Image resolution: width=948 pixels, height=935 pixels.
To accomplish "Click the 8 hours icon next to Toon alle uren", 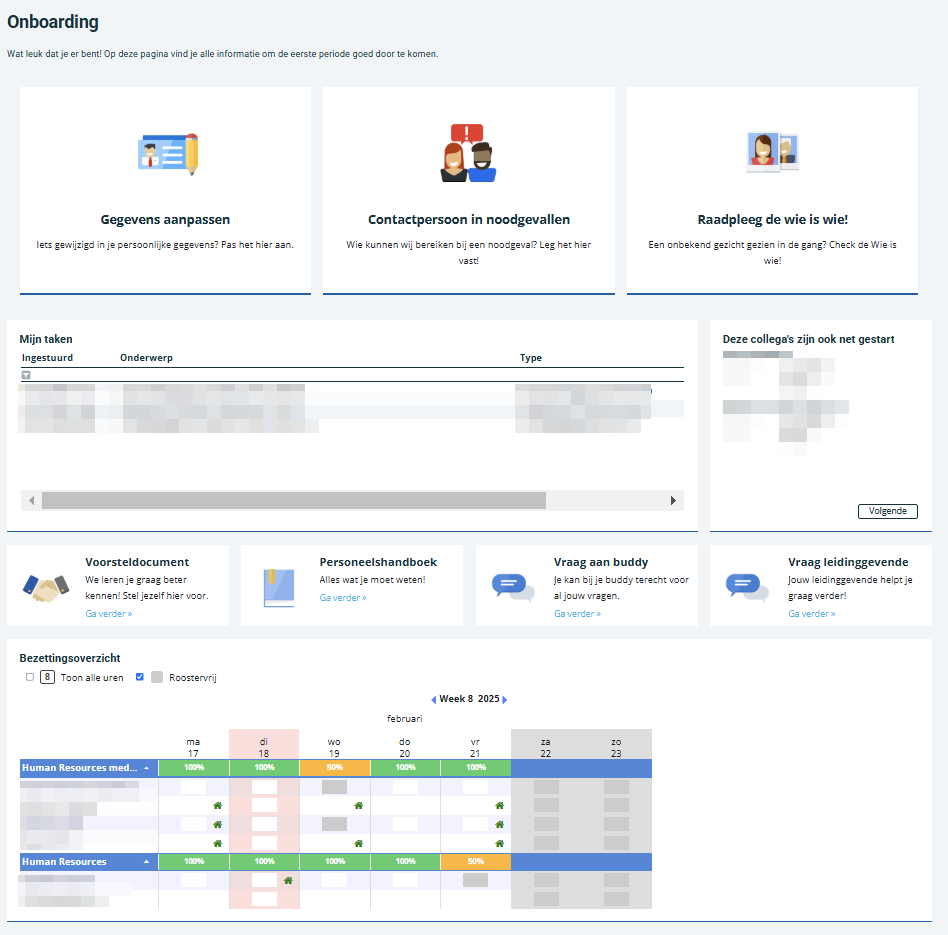I will click(x=47, y=677).
